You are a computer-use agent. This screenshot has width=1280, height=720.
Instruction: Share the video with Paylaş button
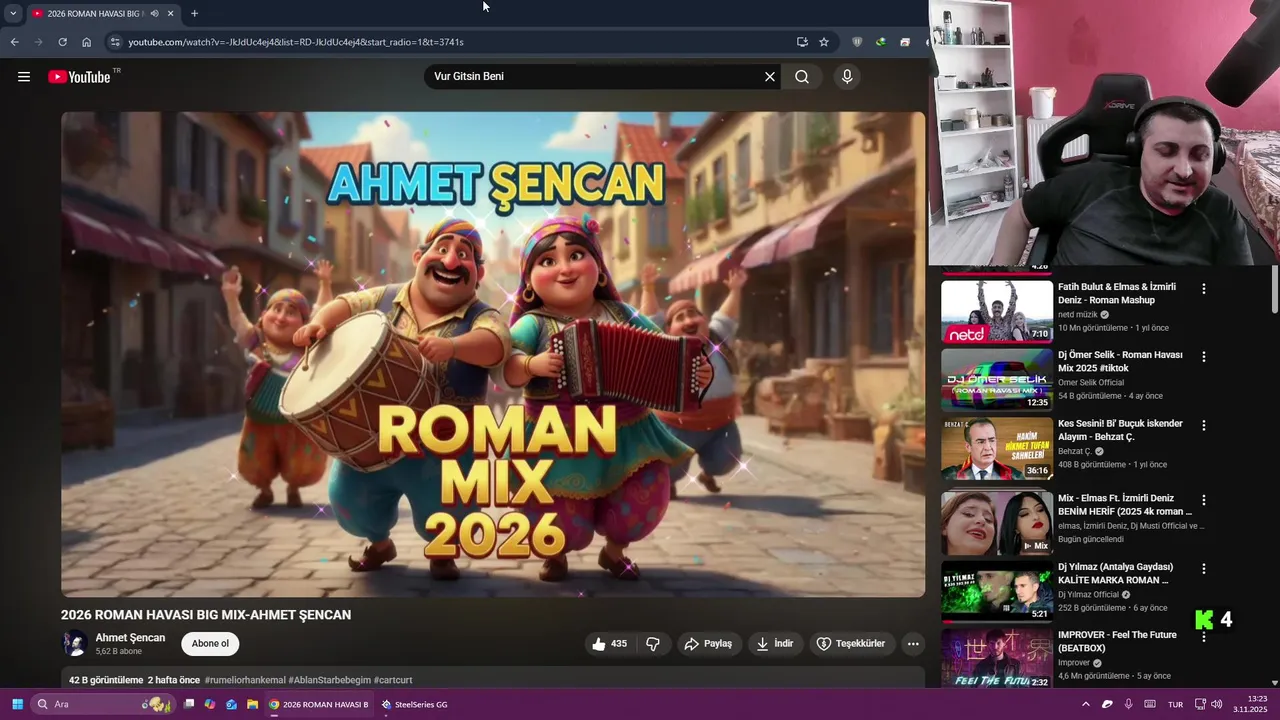coord(708,644)
